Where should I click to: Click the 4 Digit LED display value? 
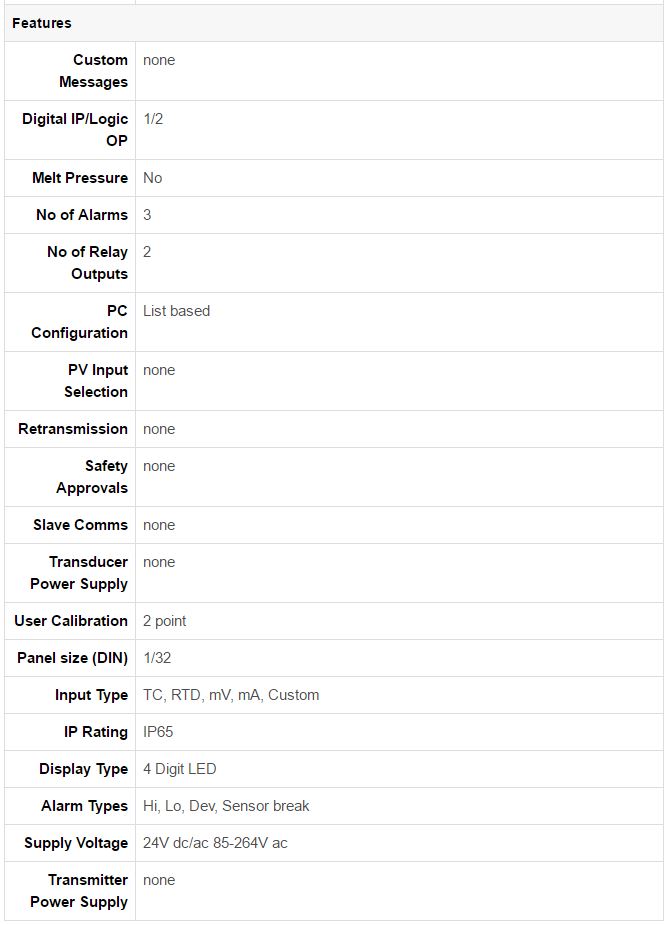(180, 769)
